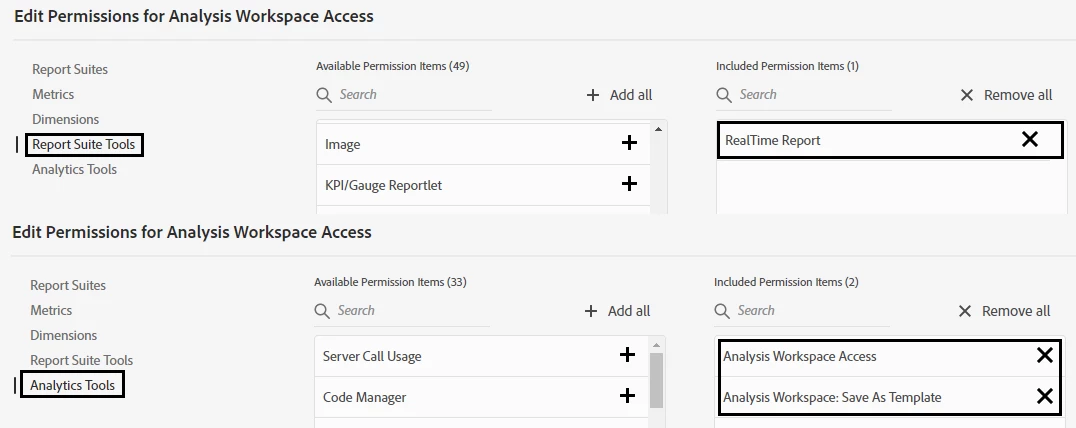Select the KPI/Gauge Reportlet row text
Screen dimensions: 1076x428
[384, 185]
